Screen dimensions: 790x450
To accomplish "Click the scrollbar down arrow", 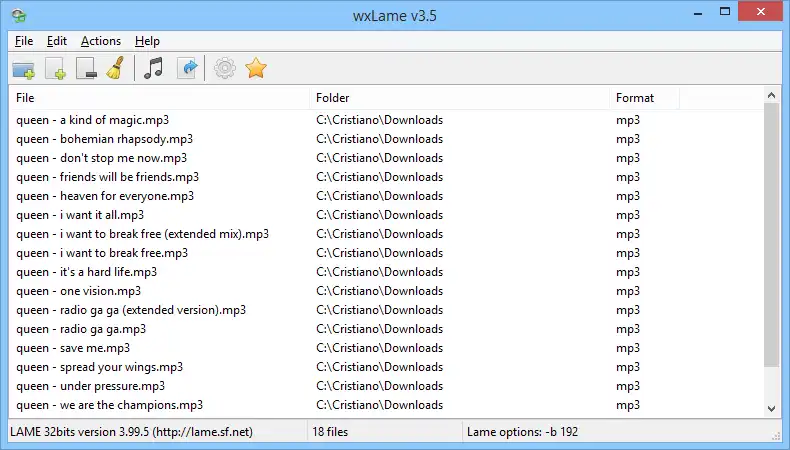I will tap(771, 409).
